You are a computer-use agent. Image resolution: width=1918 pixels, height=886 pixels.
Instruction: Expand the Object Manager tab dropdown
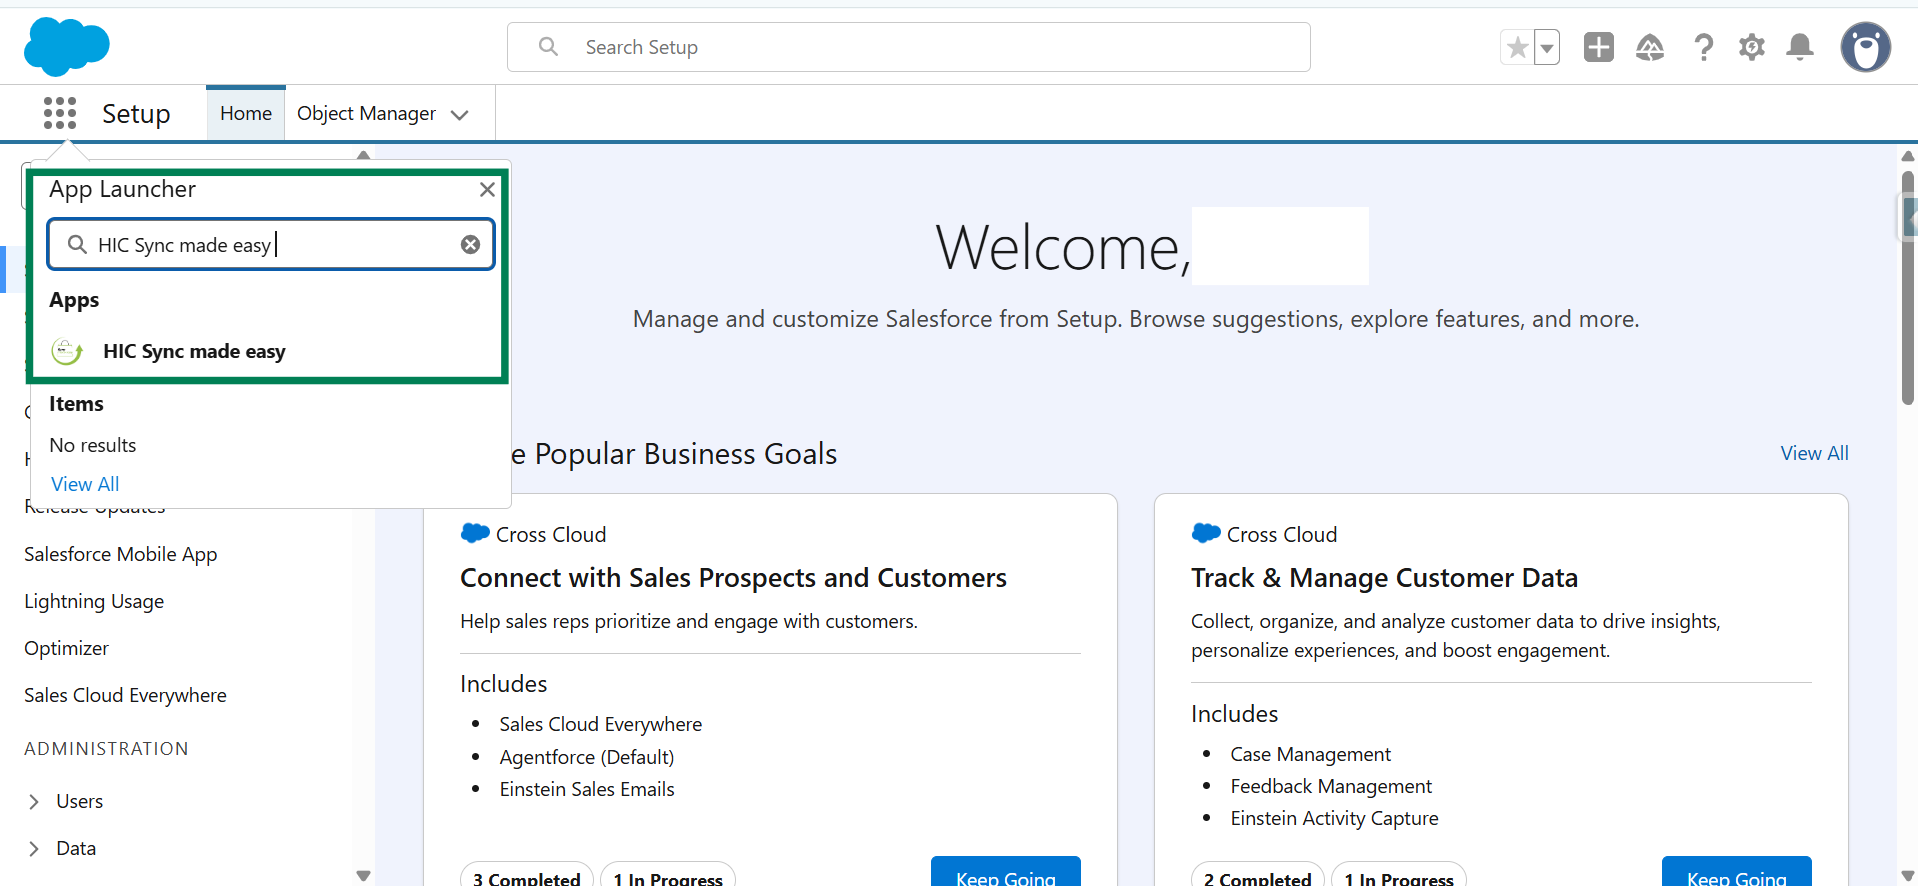click(x=460, y=115)
